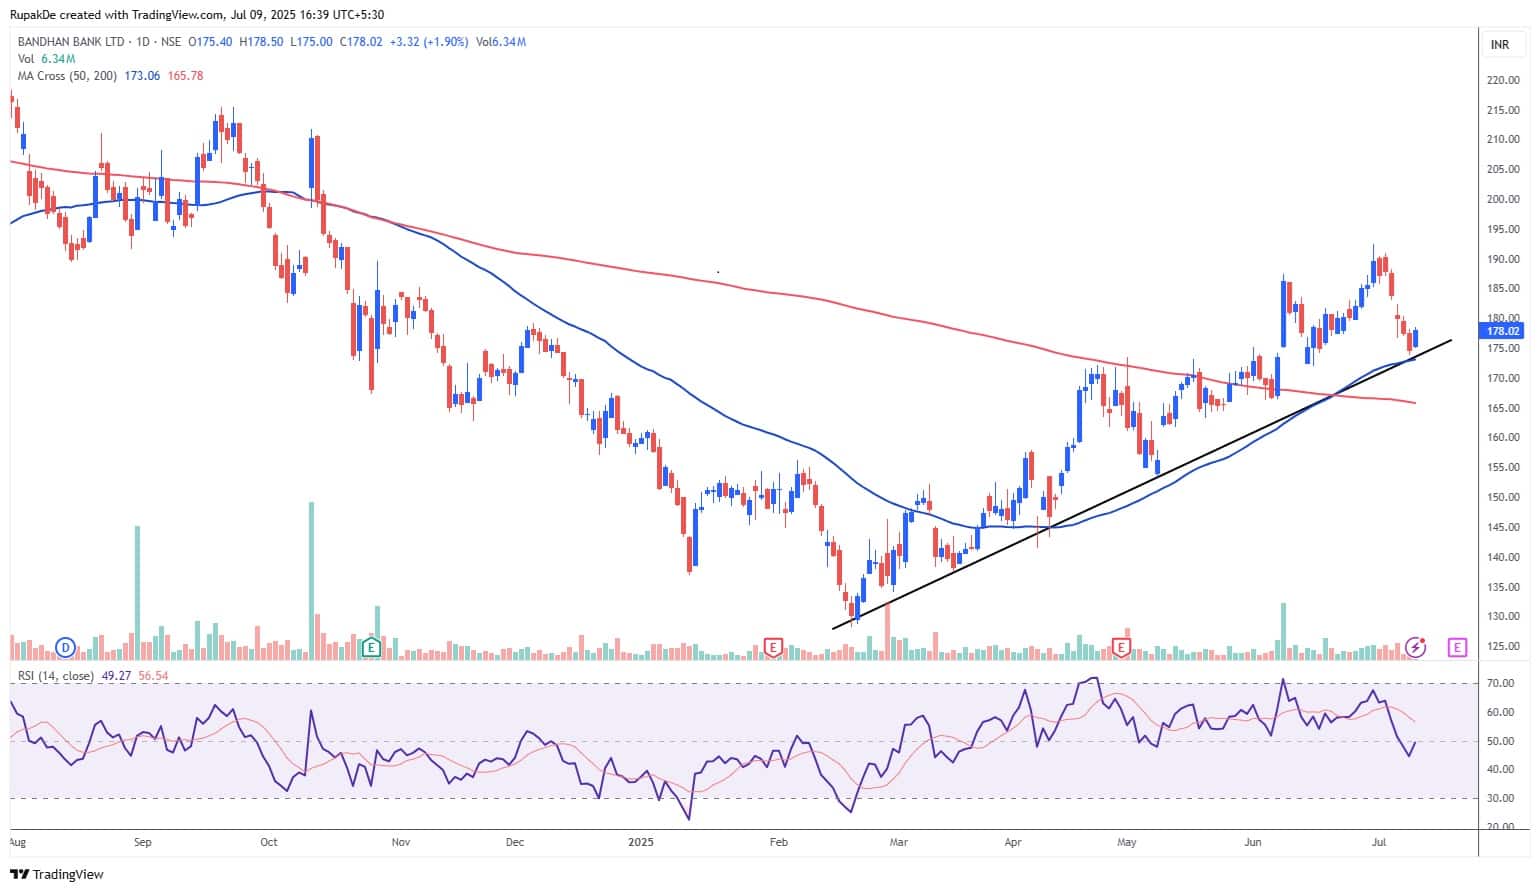The image size is (1540, 892).
Task: Click the RSI value 49.27
Action: [x=114, y=676]
